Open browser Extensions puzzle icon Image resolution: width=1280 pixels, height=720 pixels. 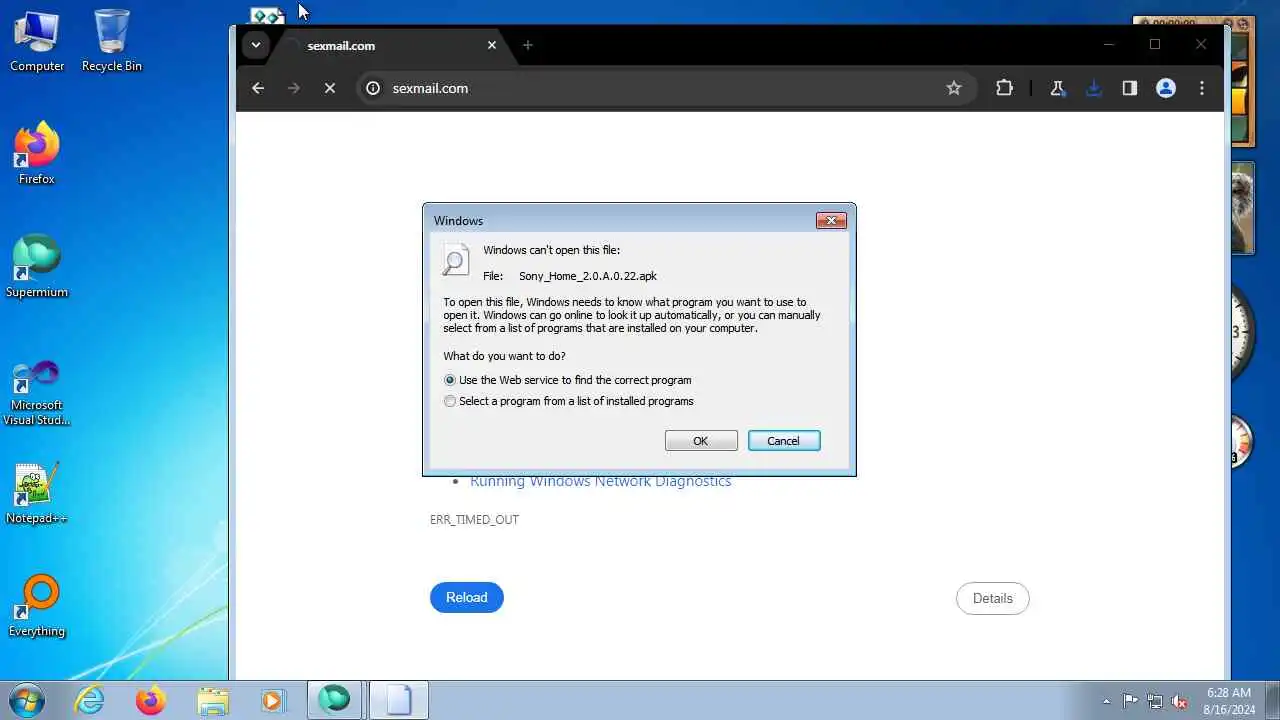(x=1005, y=88)
